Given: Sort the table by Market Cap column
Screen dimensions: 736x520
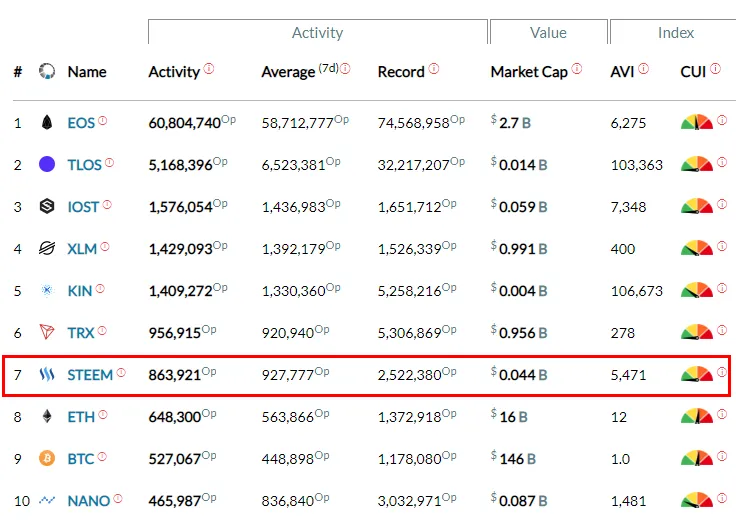Looking at the screenshot, I should pyautogui.click(x=529, y=72).
